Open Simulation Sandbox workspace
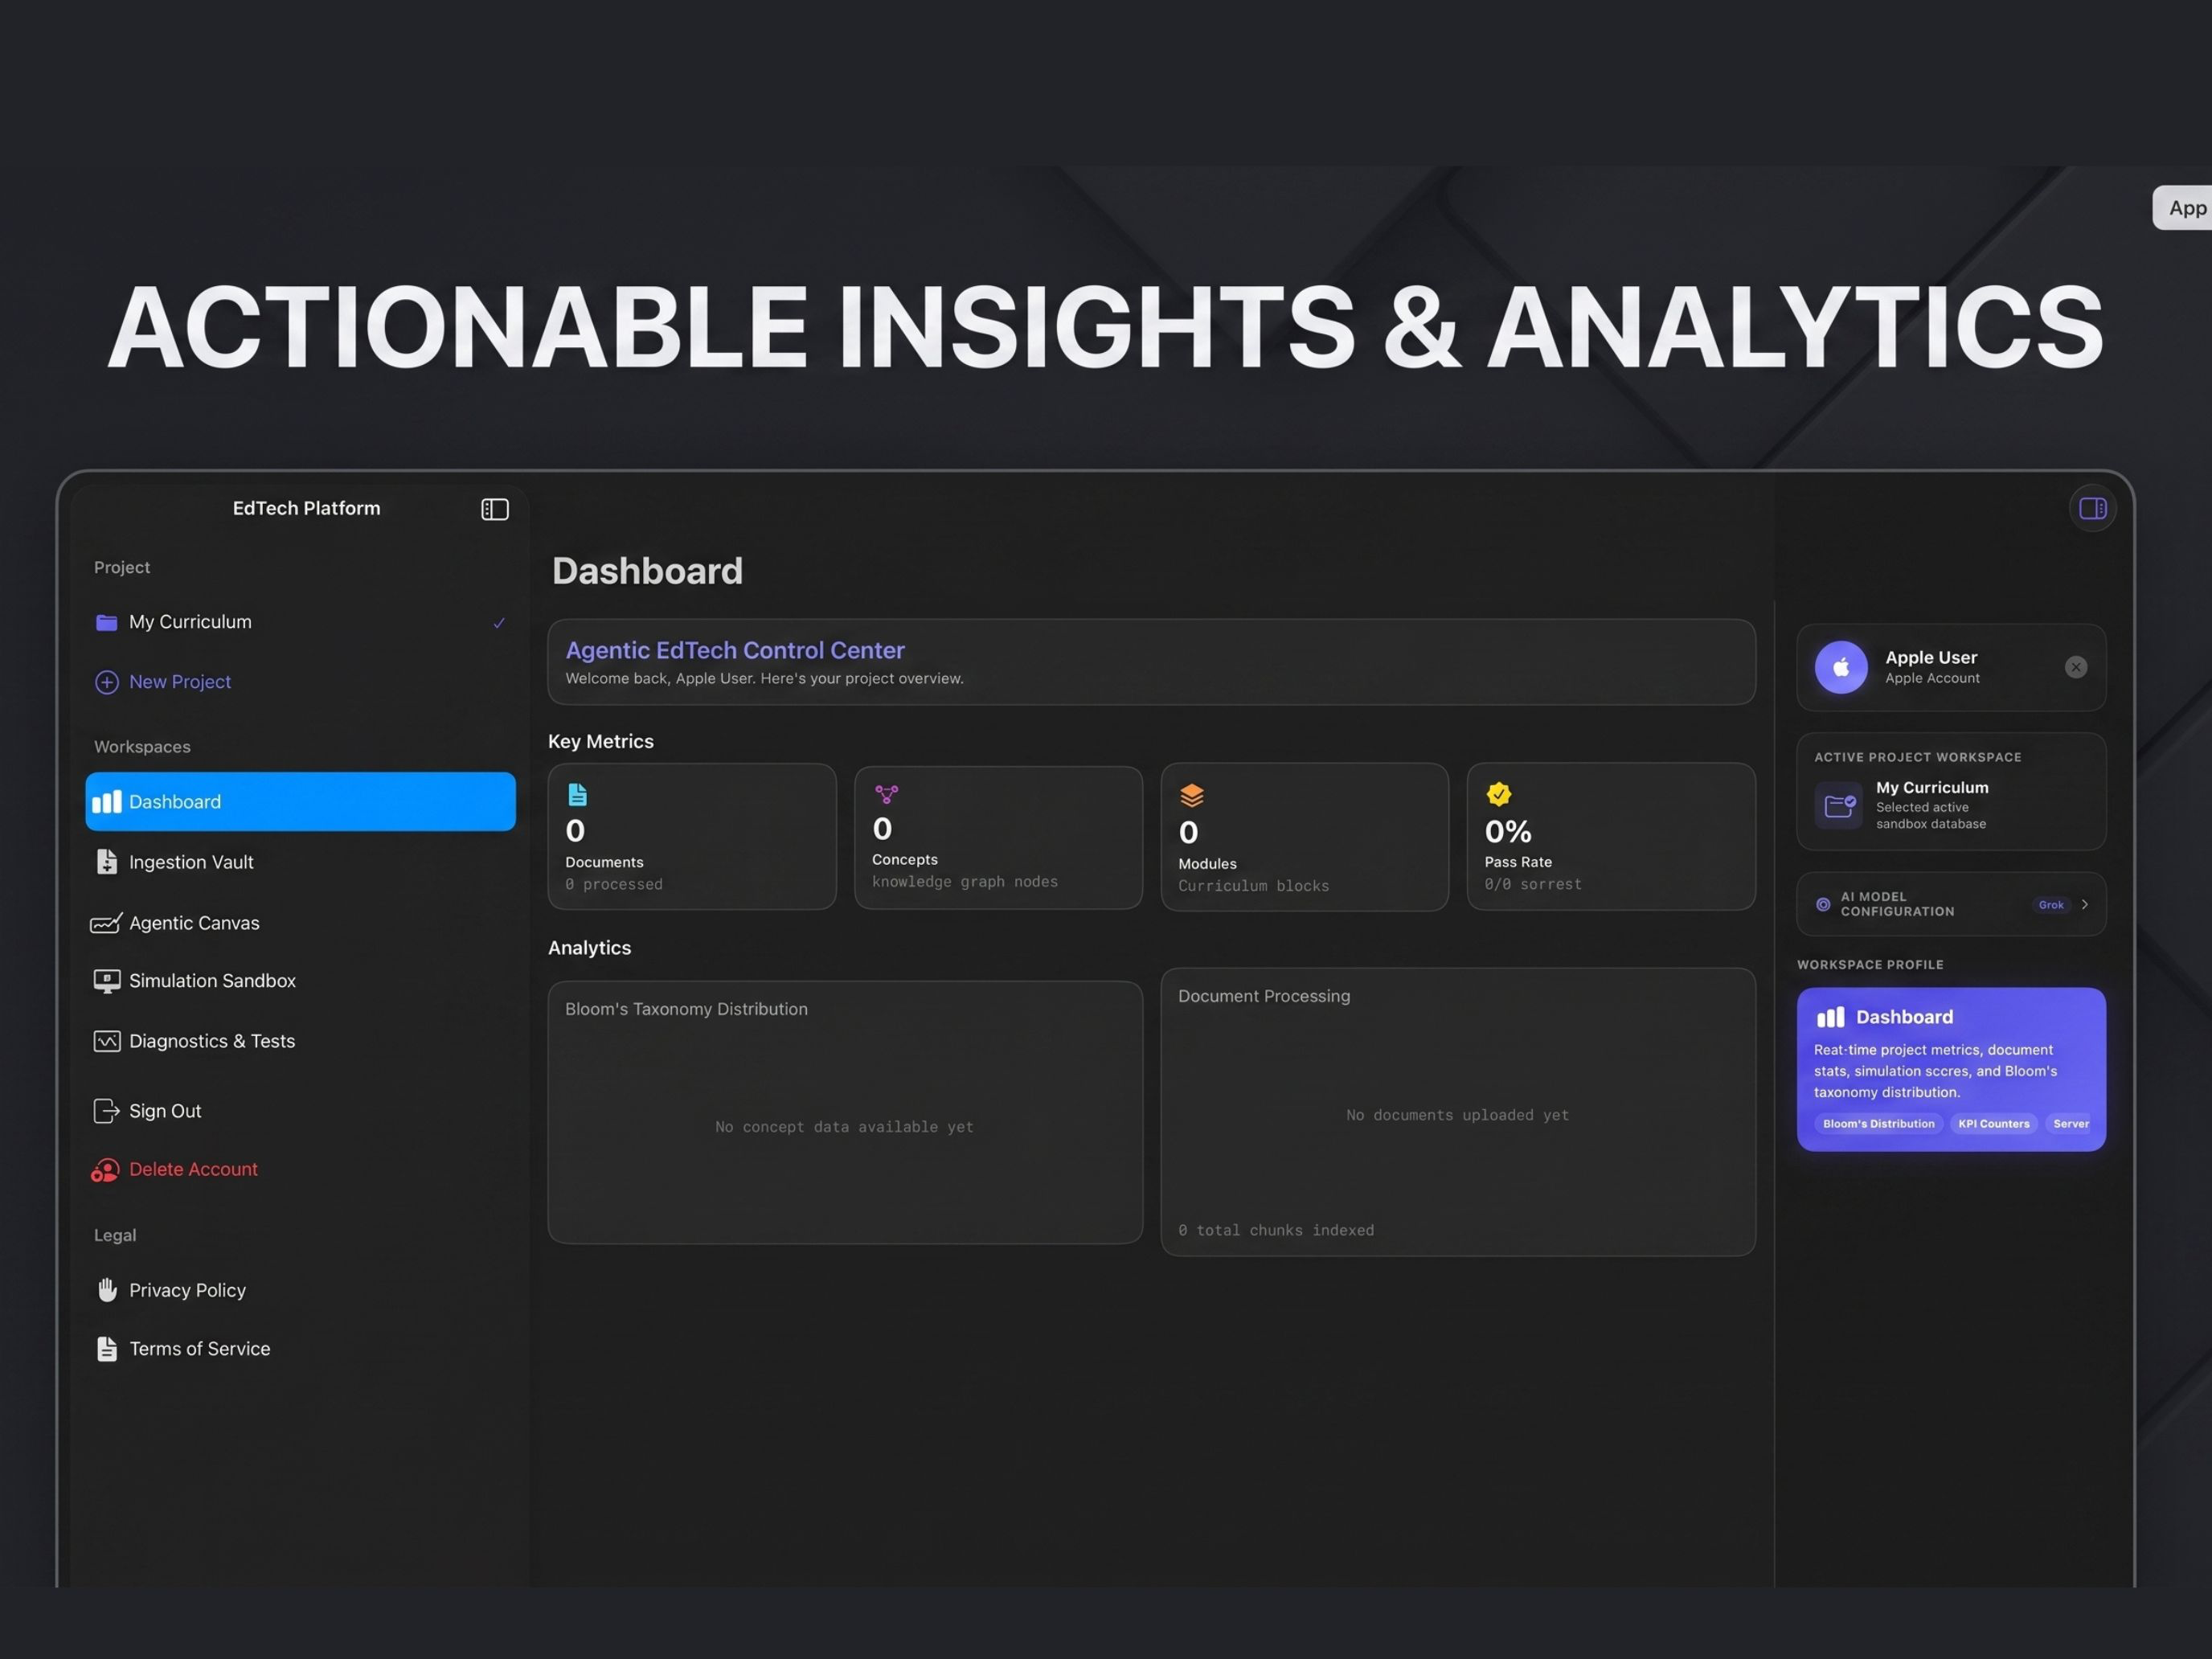The image size is (2212, 1659). click(212, 981)
